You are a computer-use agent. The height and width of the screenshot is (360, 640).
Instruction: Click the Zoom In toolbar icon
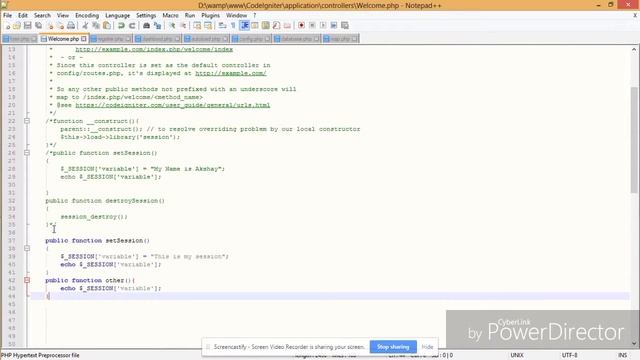(172, 26)
